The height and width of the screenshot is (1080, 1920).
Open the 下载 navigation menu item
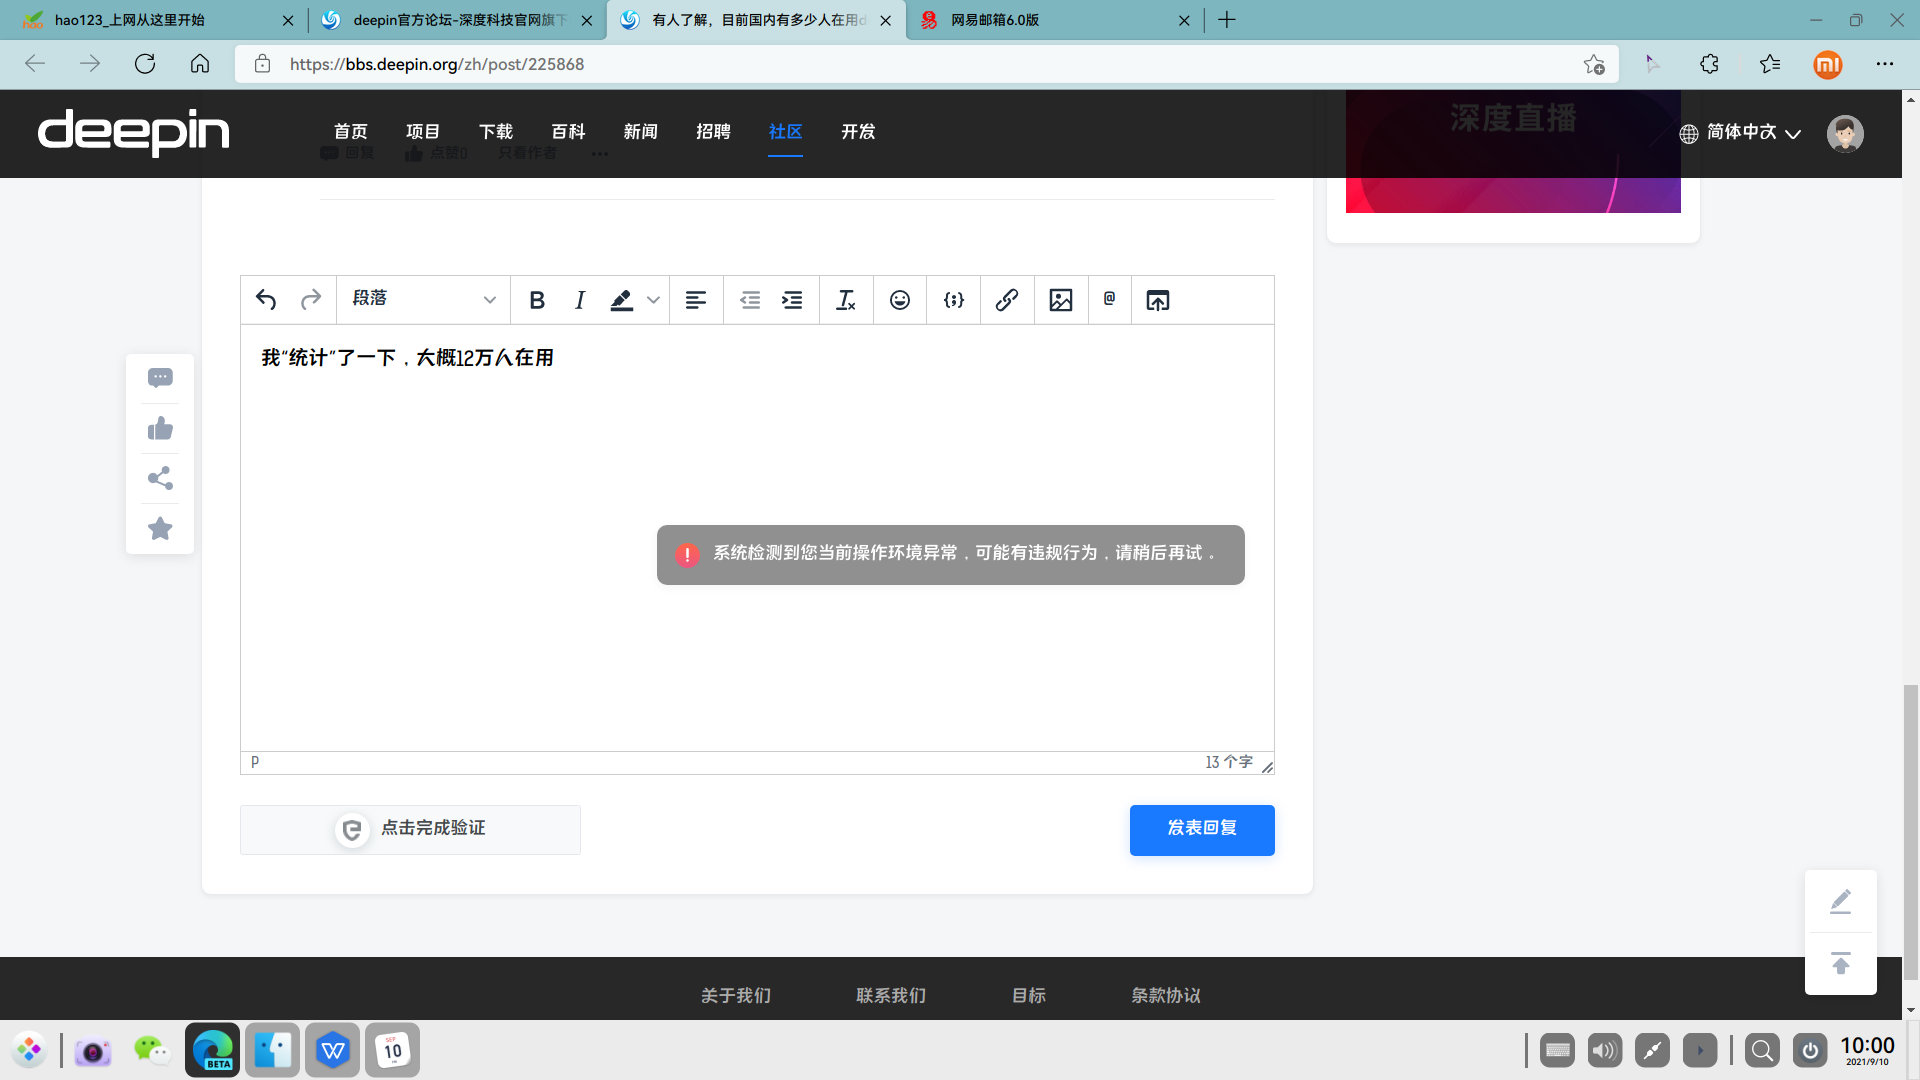click(x=495, y=132)
